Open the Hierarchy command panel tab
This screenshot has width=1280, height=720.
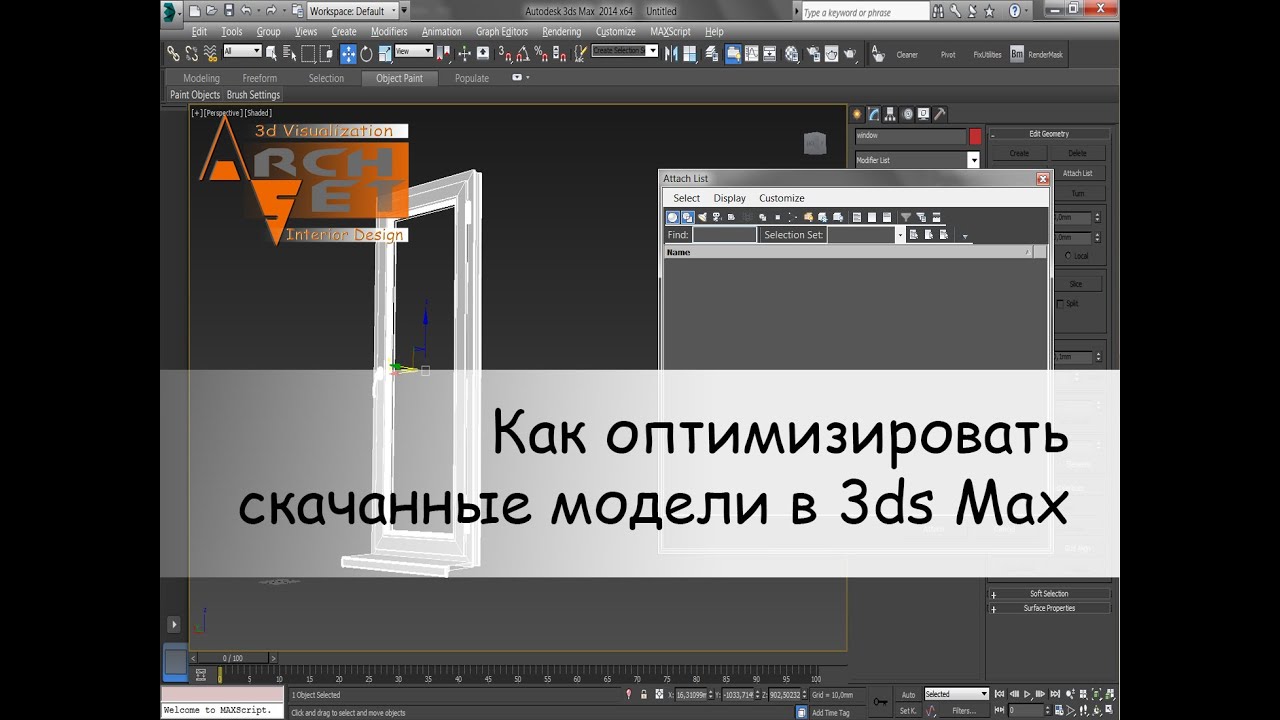(x=890, y=114)
